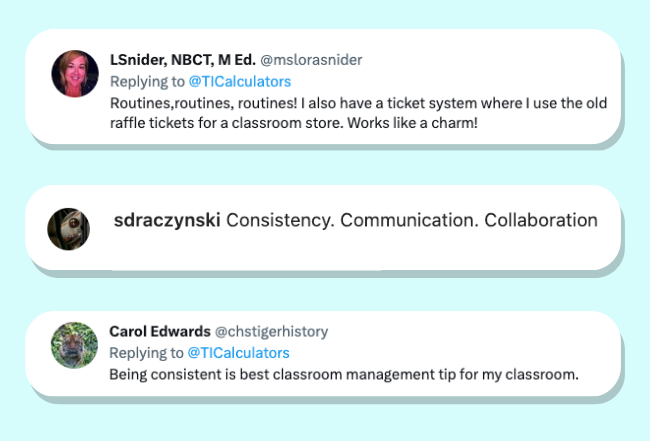This screenshot has height=441, width=650.
Task: Open the sdraczynski username
Action: (x=168, y=220)
